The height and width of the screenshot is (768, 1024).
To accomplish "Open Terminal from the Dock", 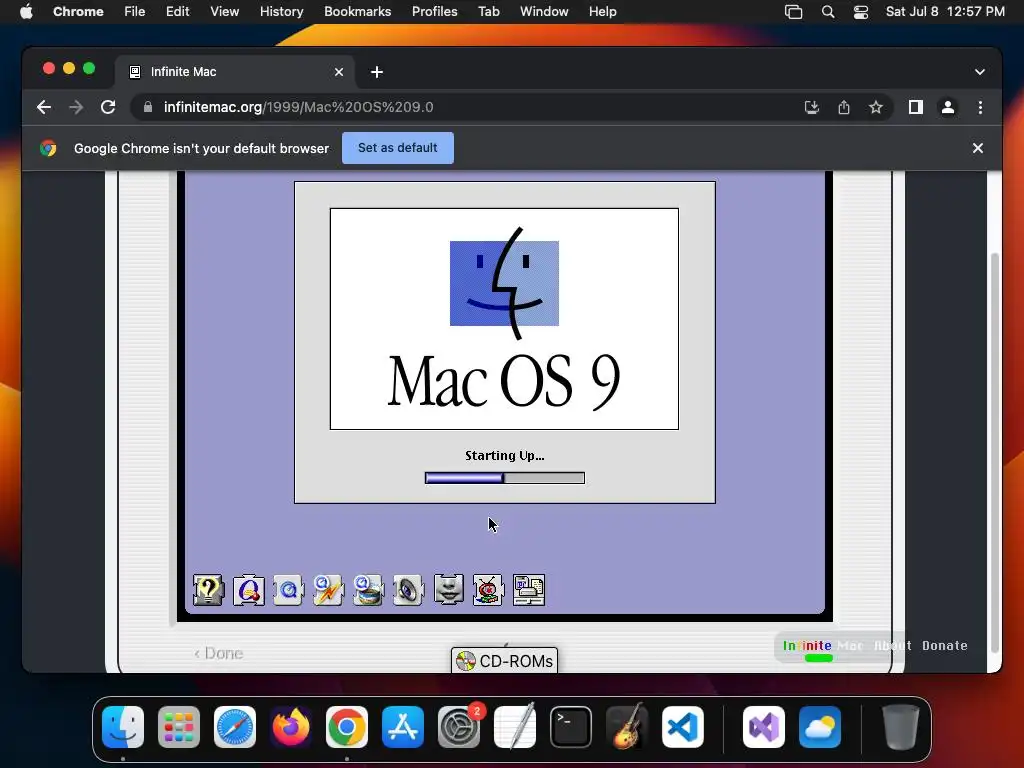I will tap(571, 727).
